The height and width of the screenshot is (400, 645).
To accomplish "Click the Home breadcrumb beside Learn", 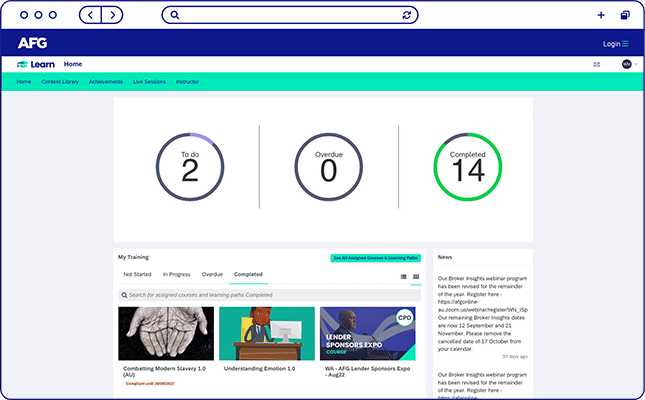I will (73, 64).
